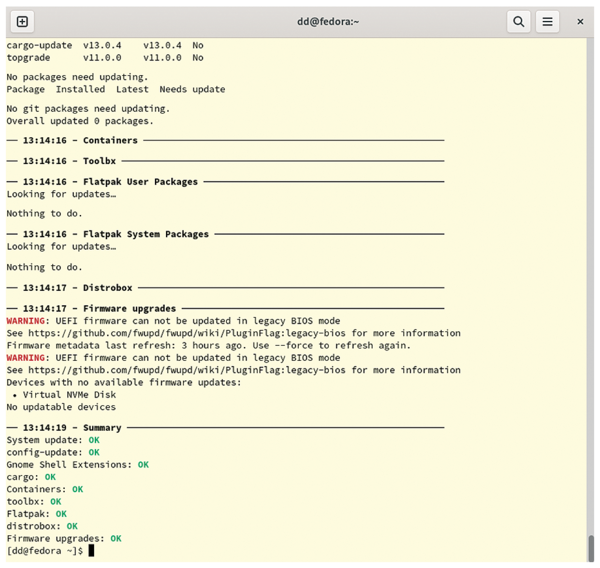Click the cargo-update v13.0.4 package row
600x568 pixels.
tap(104, 45)
